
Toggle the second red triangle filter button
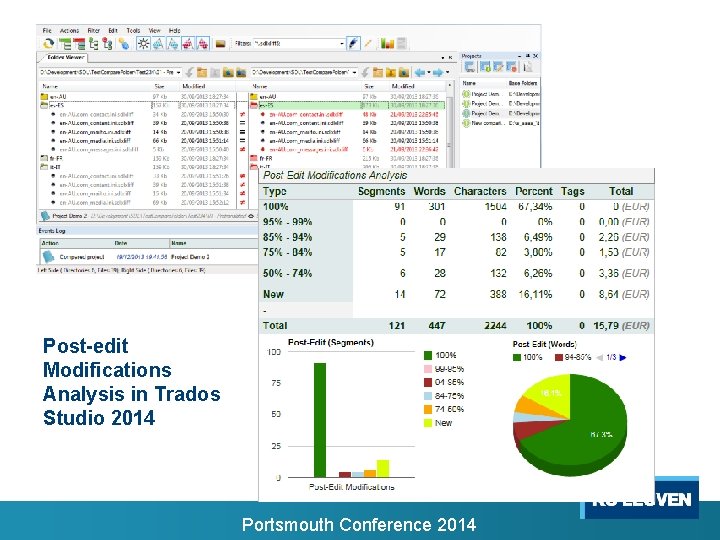coord(203,44)
